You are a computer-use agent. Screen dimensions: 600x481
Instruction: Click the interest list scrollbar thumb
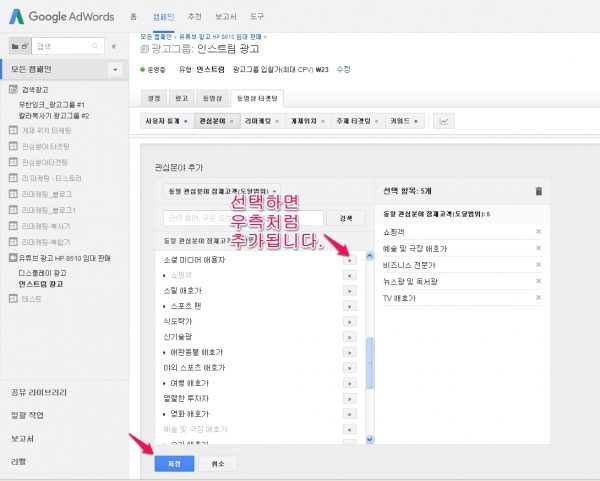tap(370, 363)
